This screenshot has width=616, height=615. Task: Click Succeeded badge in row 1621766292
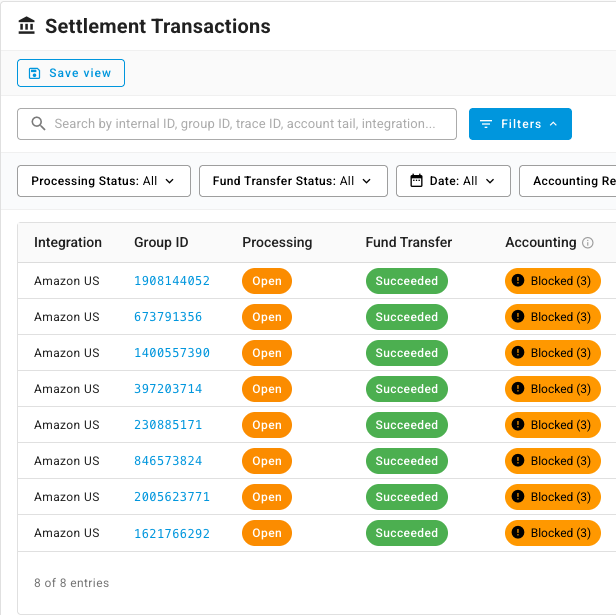(x=407, y=533)
